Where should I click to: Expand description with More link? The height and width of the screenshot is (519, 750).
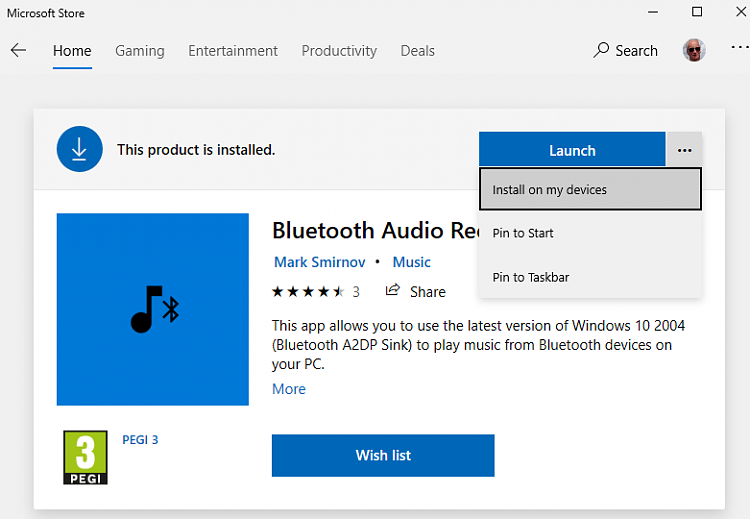pos(289,389)
